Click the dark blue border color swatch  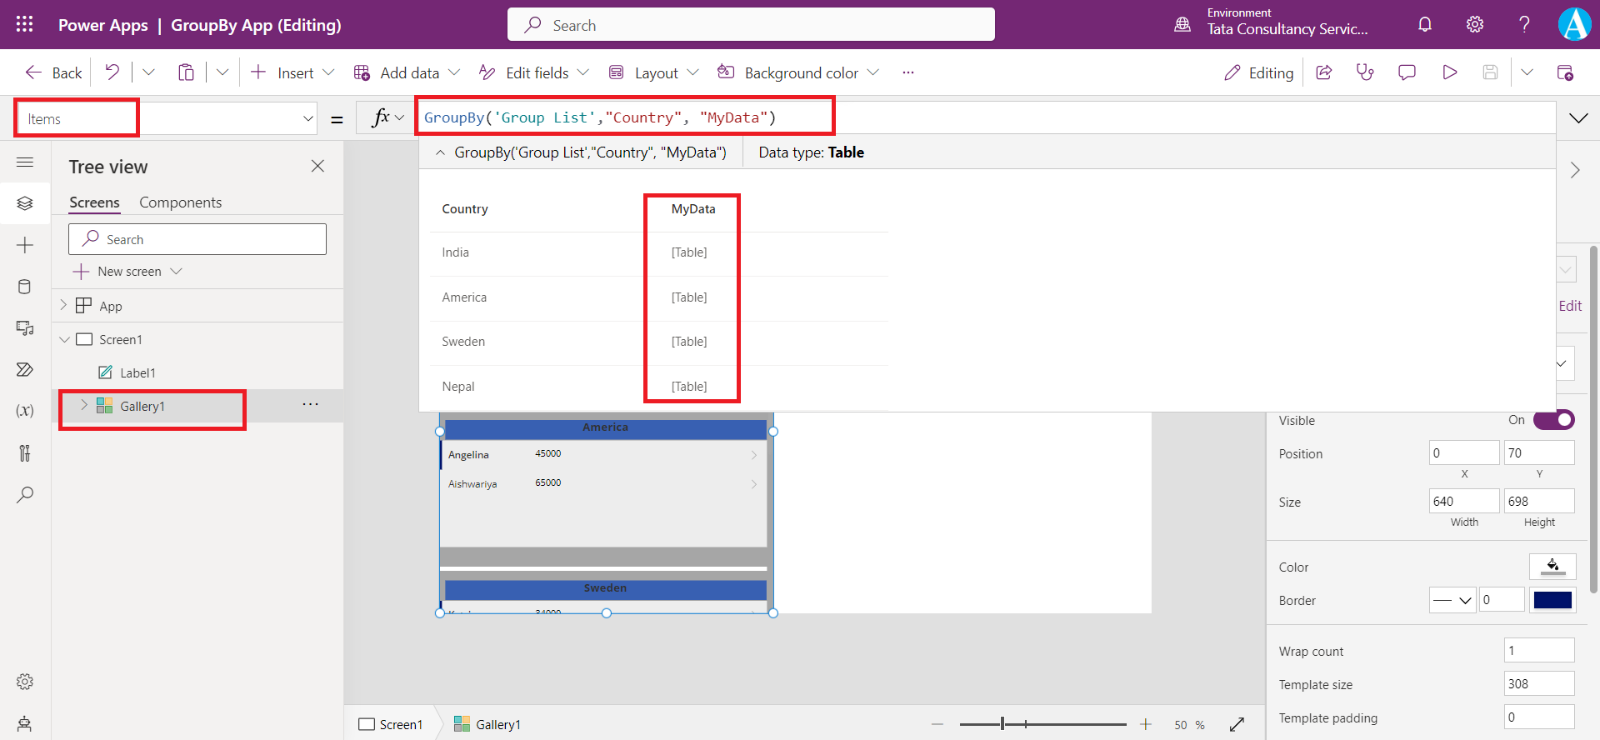(x=1552, y=600)
